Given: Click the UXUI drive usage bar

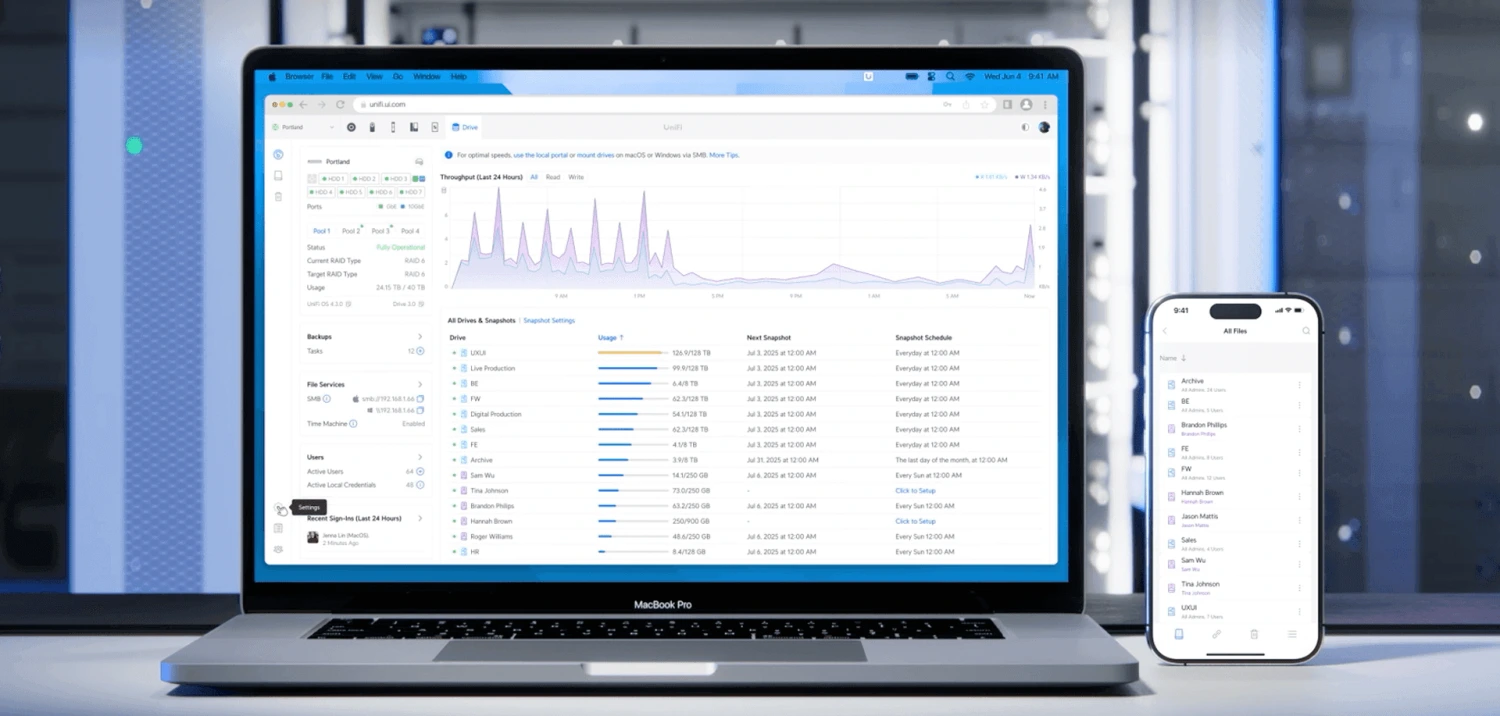Looking at the screenshot, I should pyautogui.click(x=631, y=353).
